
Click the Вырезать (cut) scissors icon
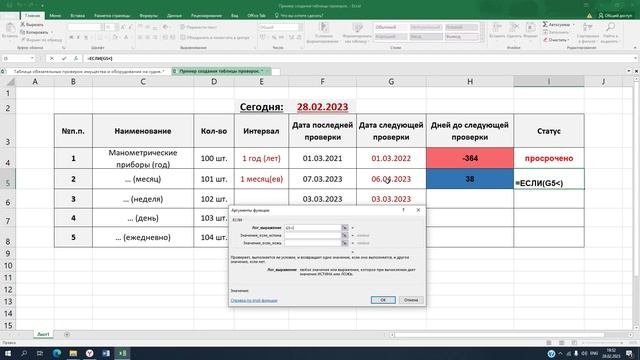point(22,24)
